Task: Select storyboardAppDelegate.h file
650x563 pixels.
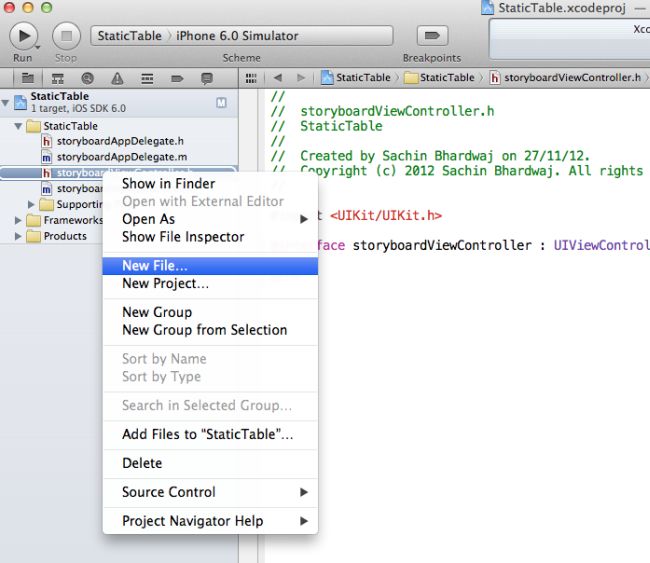Action: [119, 141]
